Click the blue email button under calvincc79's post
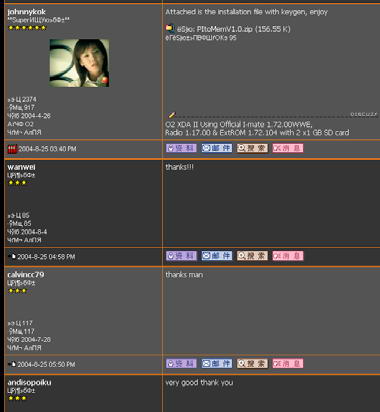 pos(217,363)
